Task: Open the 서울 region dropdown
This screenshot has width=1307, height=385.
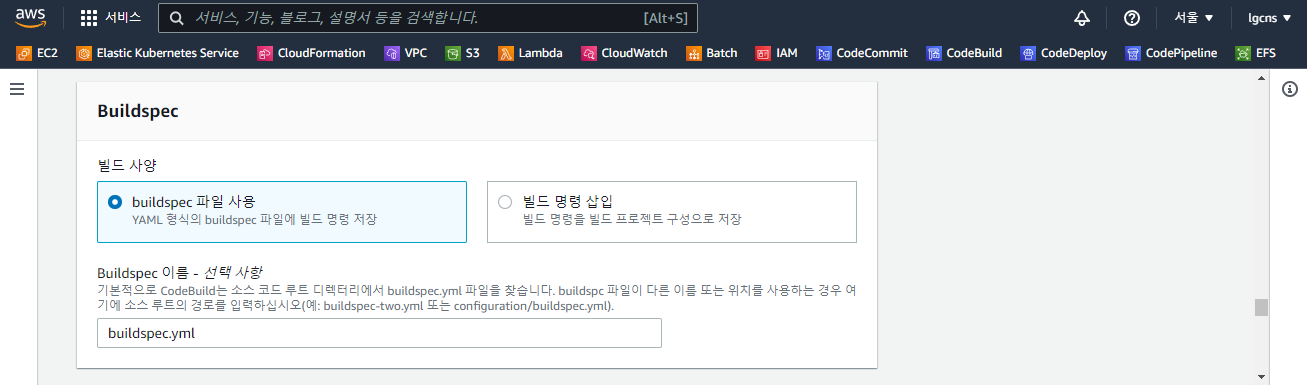Action: [x=1193, y=18]
